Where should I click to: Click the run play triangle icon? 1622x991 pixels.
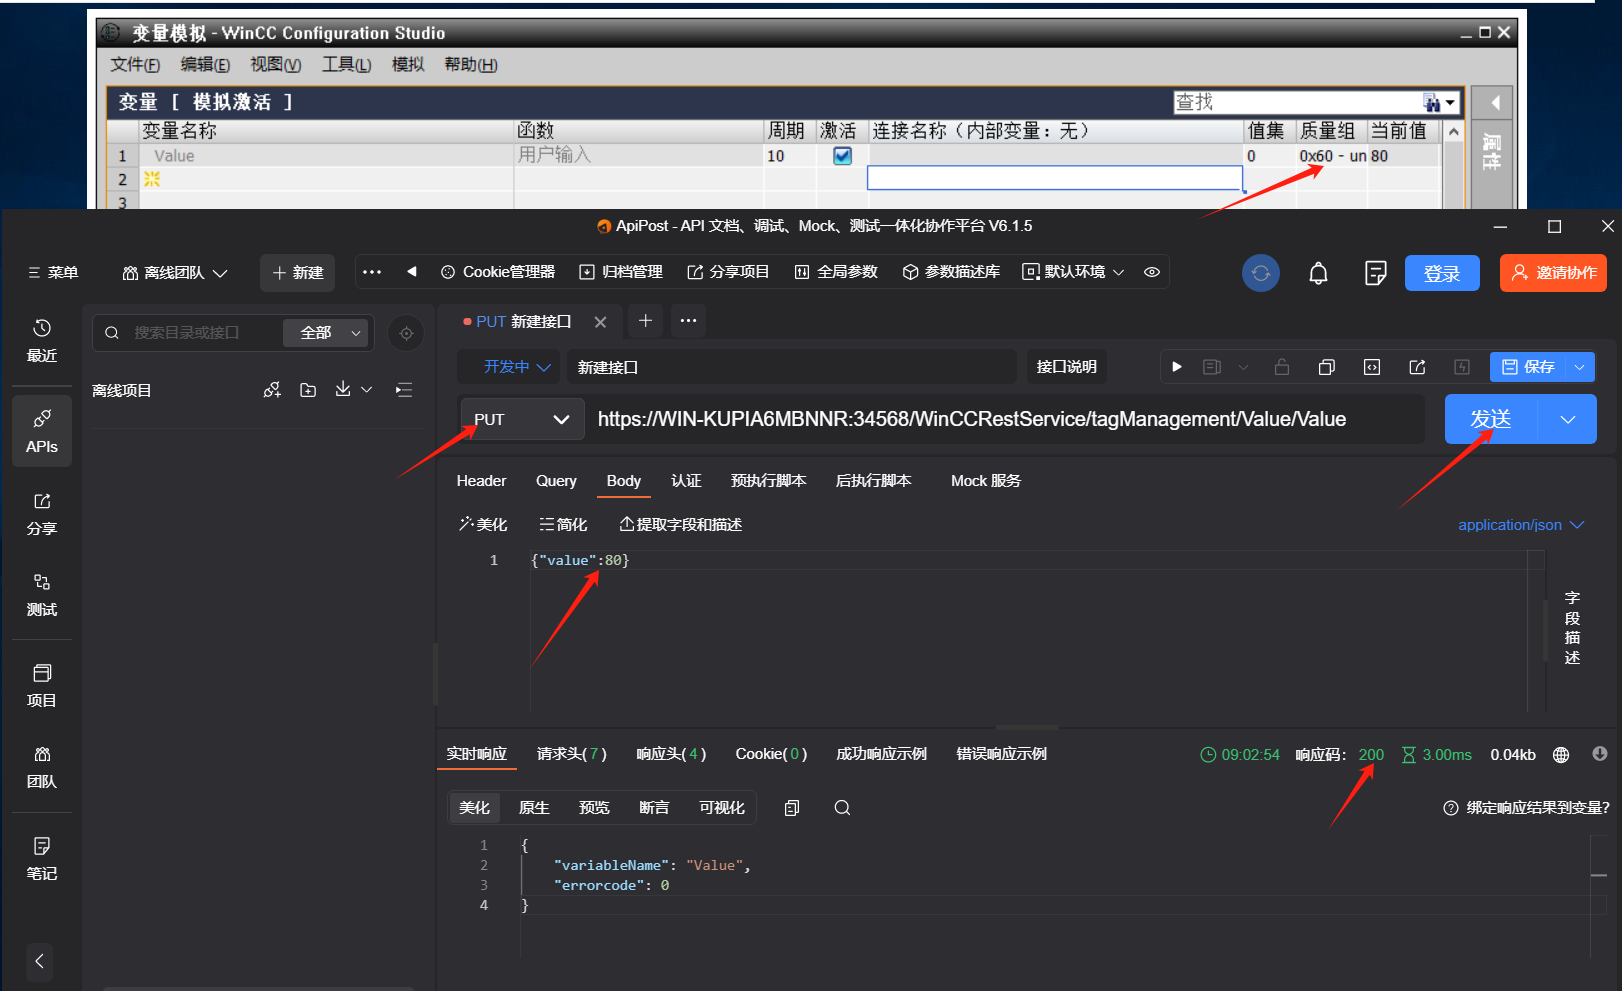[x=1177, y=367]
